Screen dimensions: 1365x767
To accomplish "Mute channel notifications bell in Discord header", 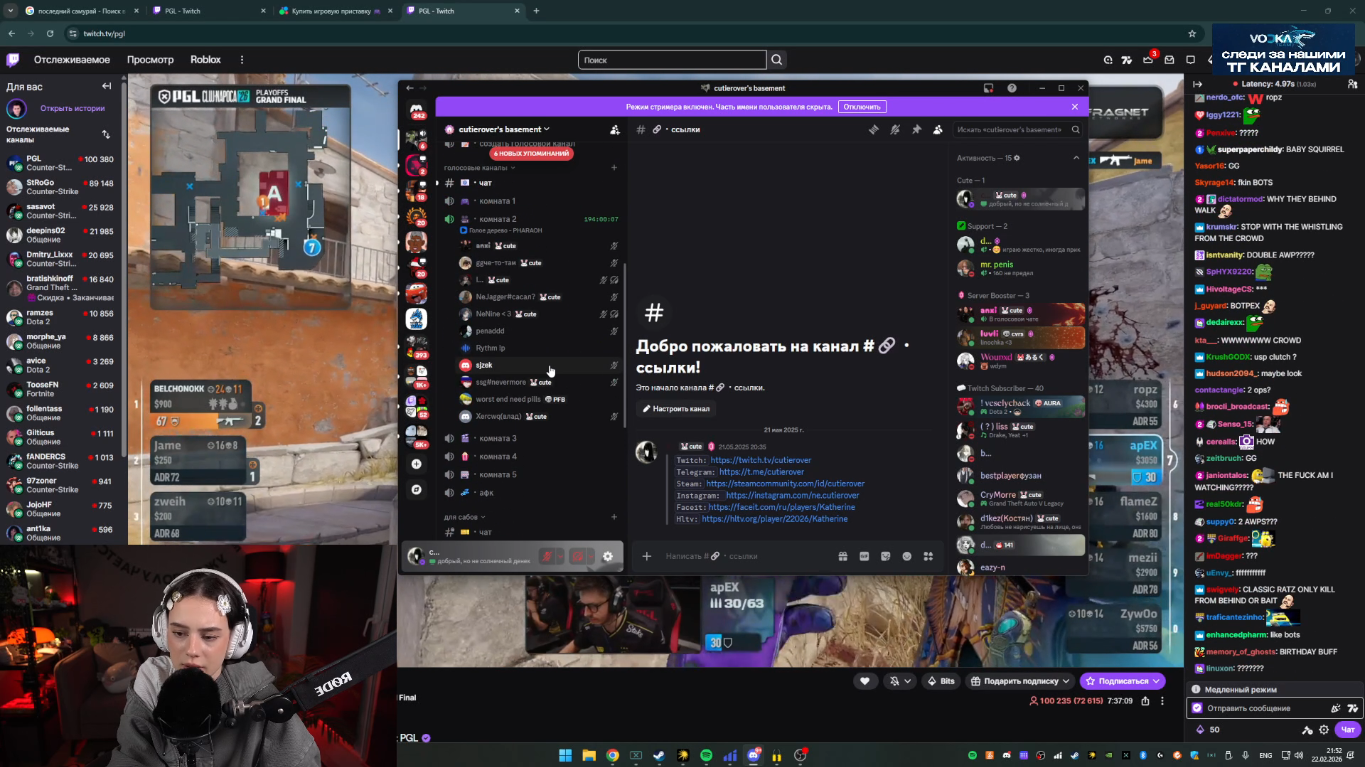I will click(x=895, y=129).
